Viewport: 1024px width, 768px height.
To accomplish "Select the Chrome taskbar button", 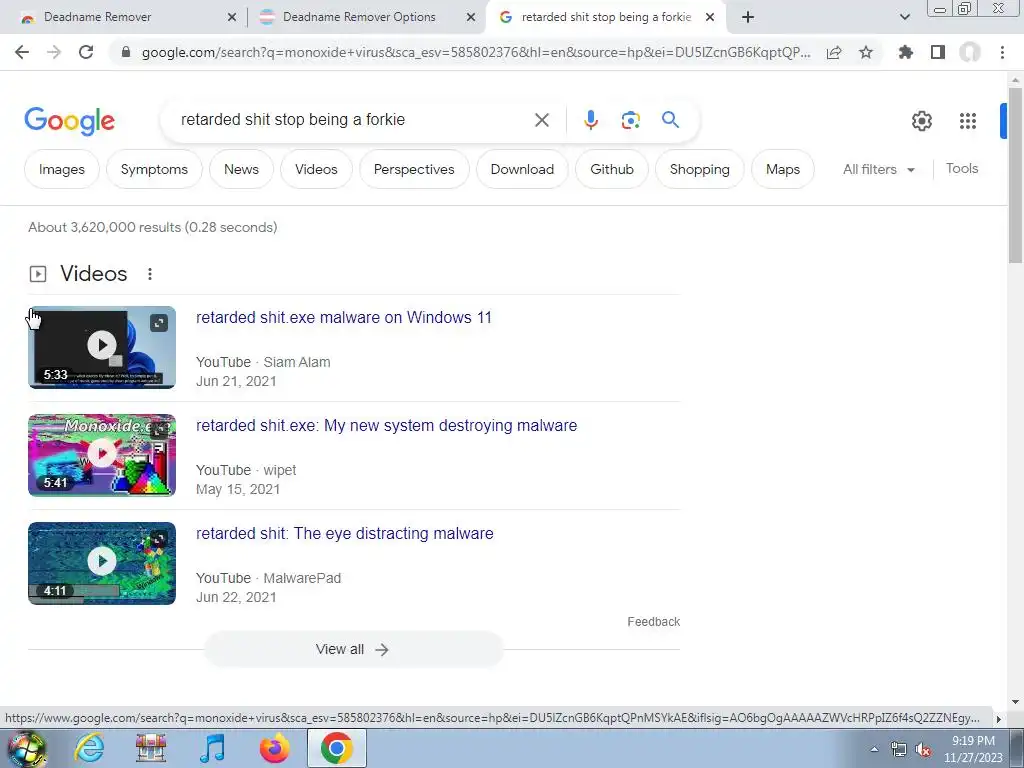I will pyautogui.click(x=336, y=748).
